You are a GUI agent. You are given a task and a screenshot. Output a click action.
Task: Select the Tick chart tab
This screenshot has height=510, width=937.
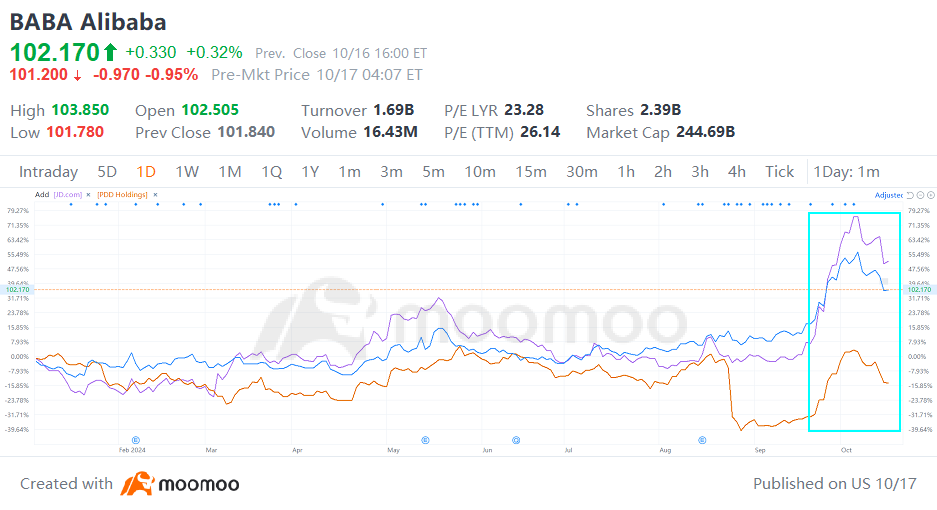[x=779, y=172]
